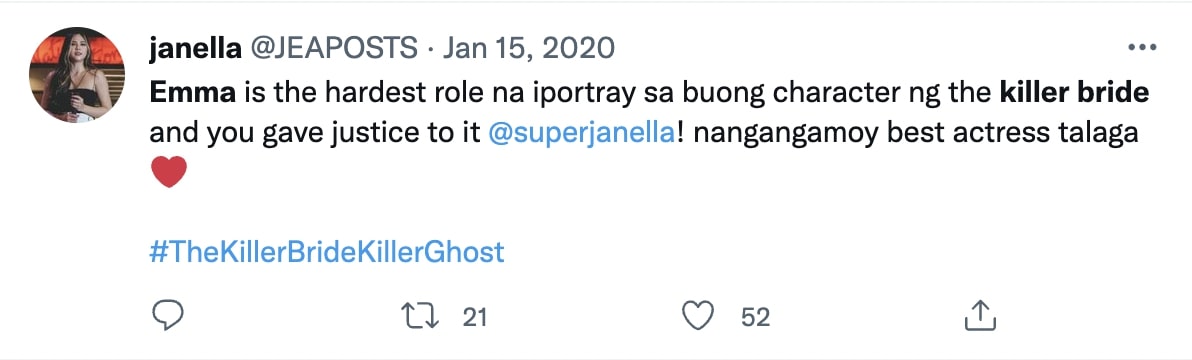Open janella's profile picture

pos(76,74)
